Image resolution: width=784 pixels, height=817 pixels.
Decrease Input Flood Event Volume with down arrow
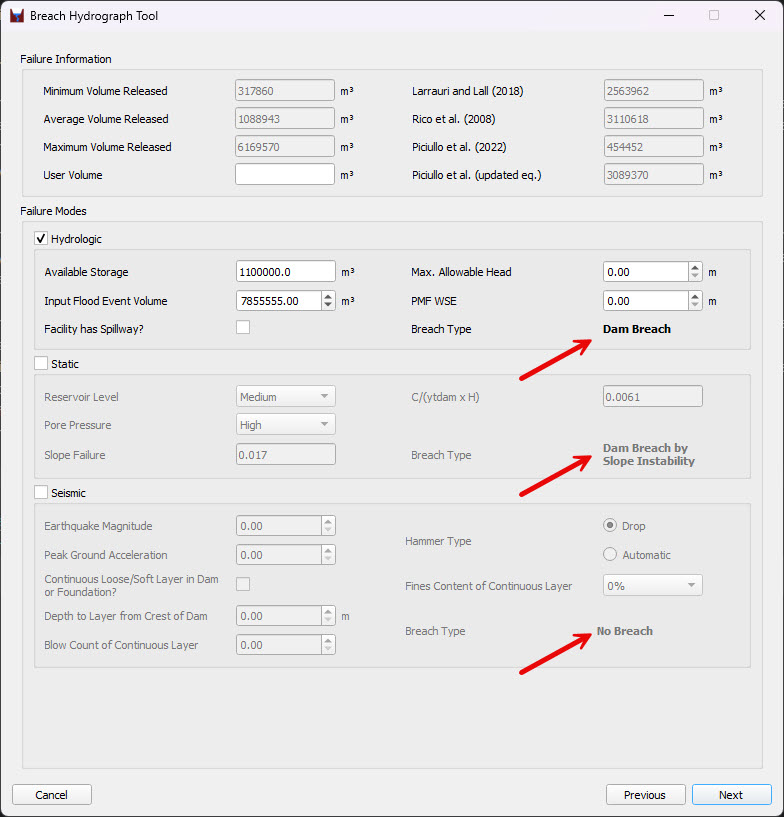(x=328, y=306)
